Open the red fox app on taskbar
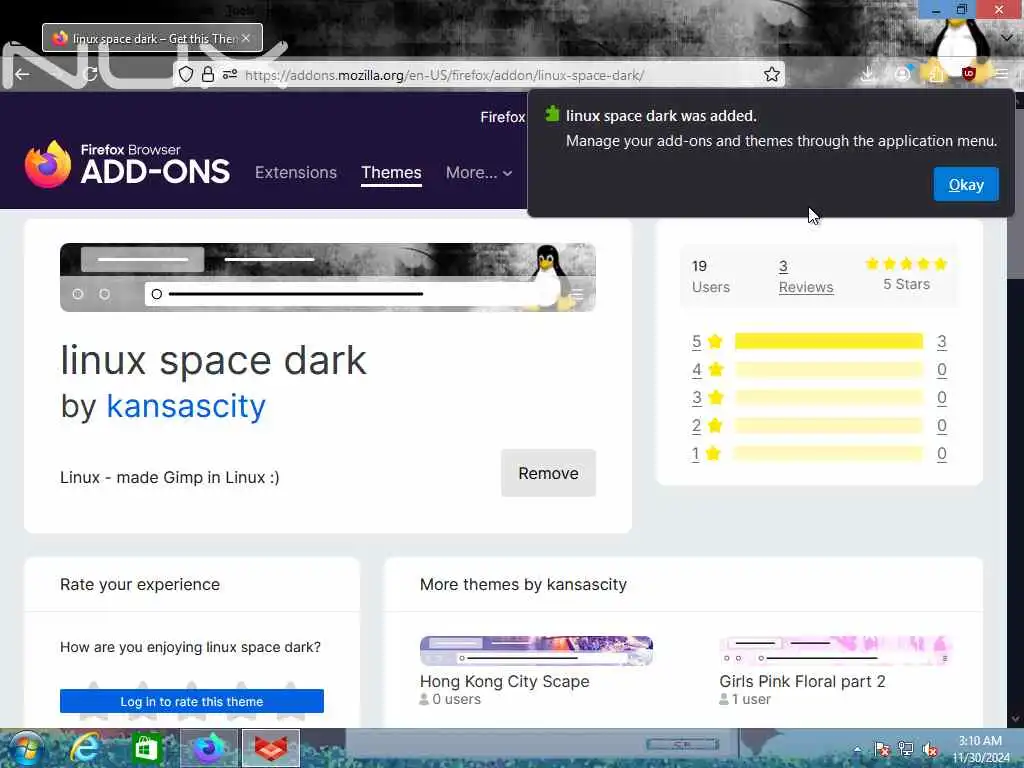Viewport: 1024px width, 768px height. pyautogui.click(x=271, y=748)
